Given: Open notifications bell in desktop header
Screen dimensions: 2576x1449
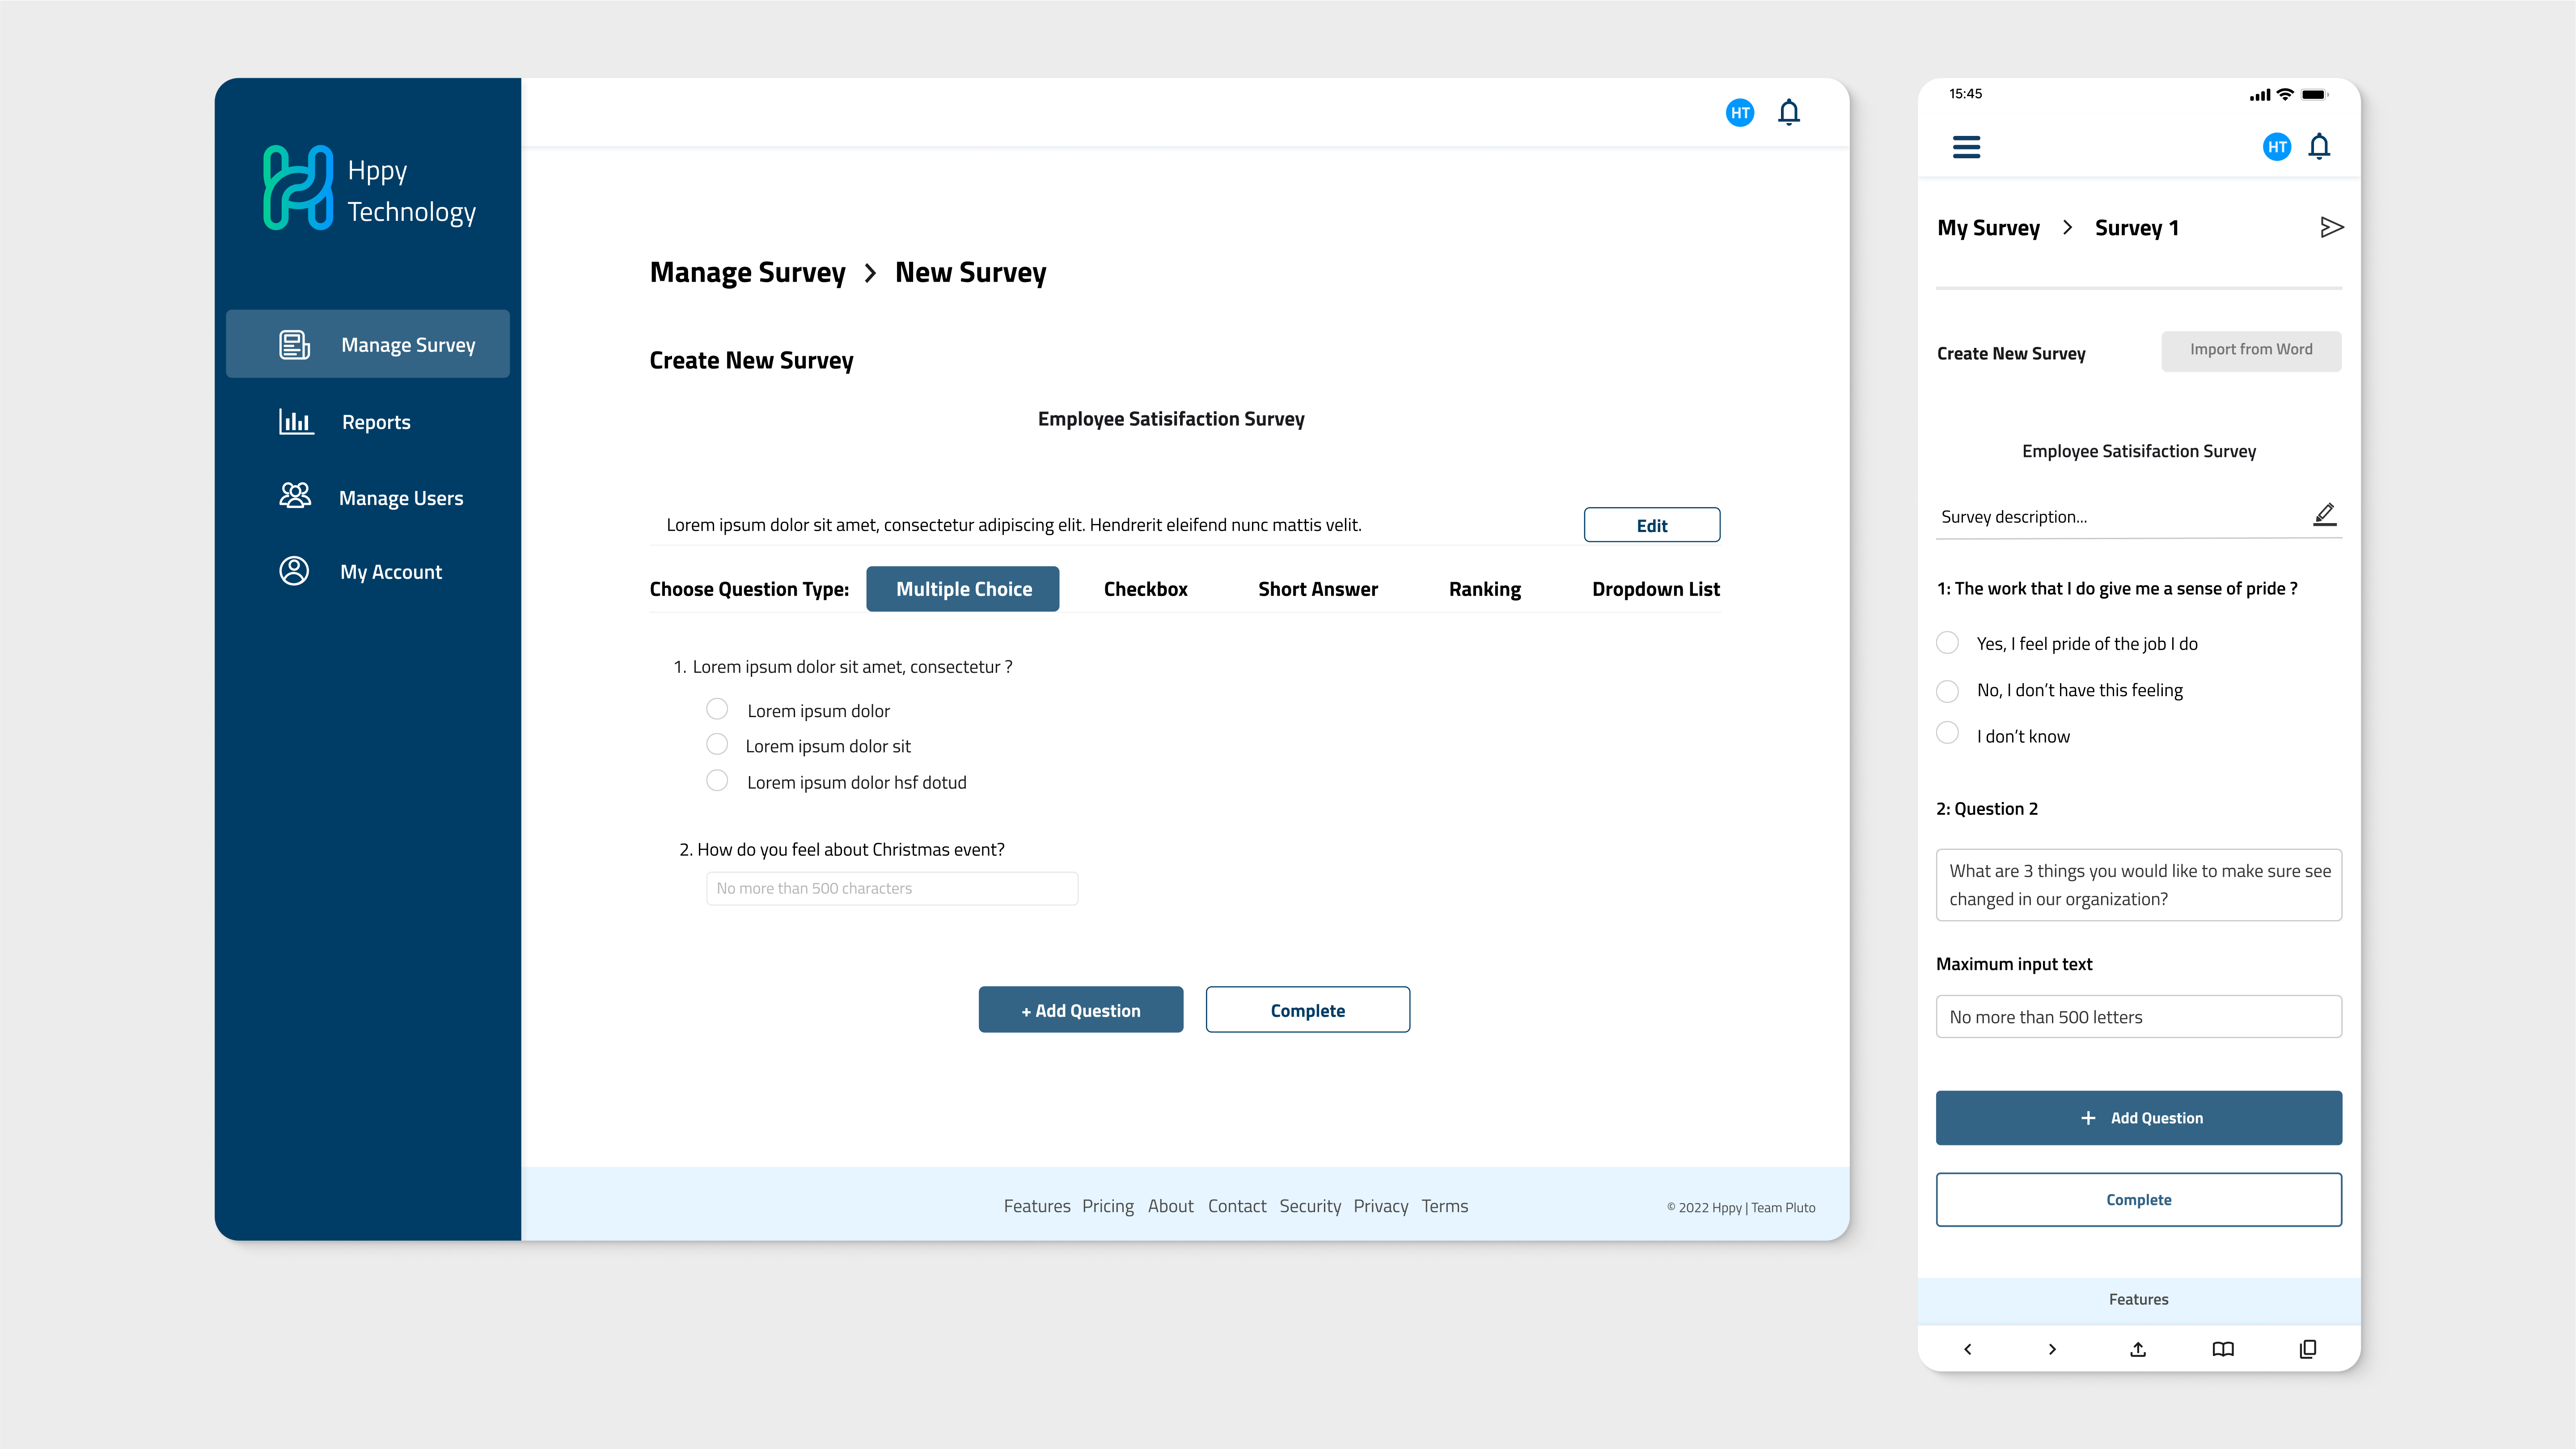Looking at the screenshot, I should point(1789,112).
